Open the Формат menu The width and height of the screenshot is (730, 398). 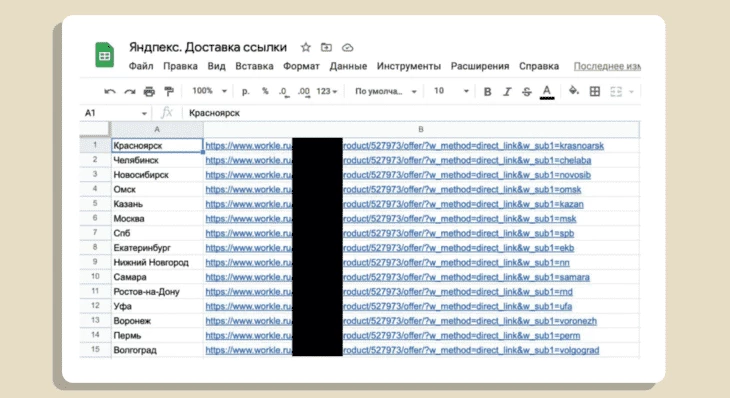pyautogui.click(x=301, y=66)
